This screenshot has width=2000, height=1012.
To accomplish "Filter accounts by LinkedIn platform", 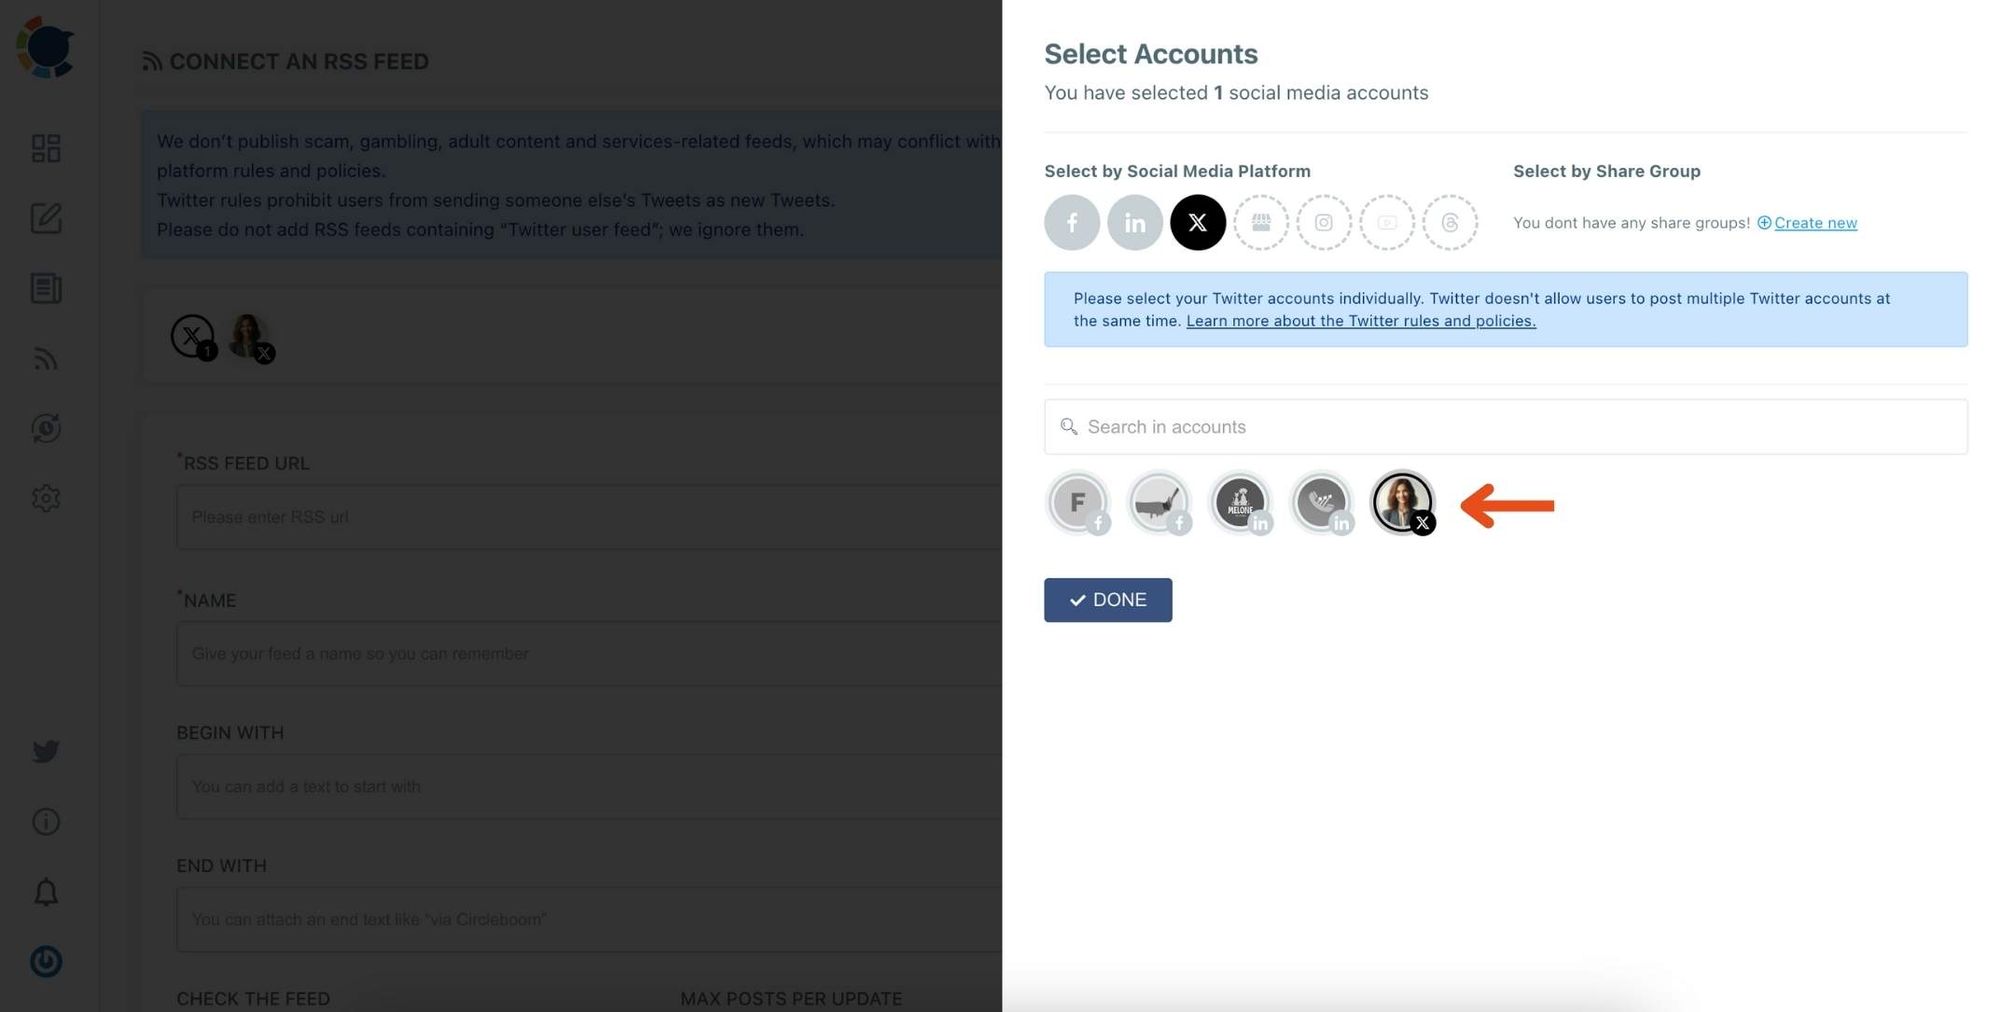I will [x=1135, y=222].
